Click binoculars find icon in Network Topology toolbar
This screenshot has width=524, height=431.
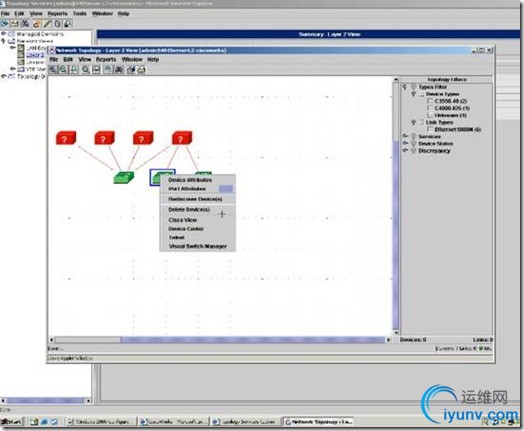pyautogui.click(x=119, y=69)
